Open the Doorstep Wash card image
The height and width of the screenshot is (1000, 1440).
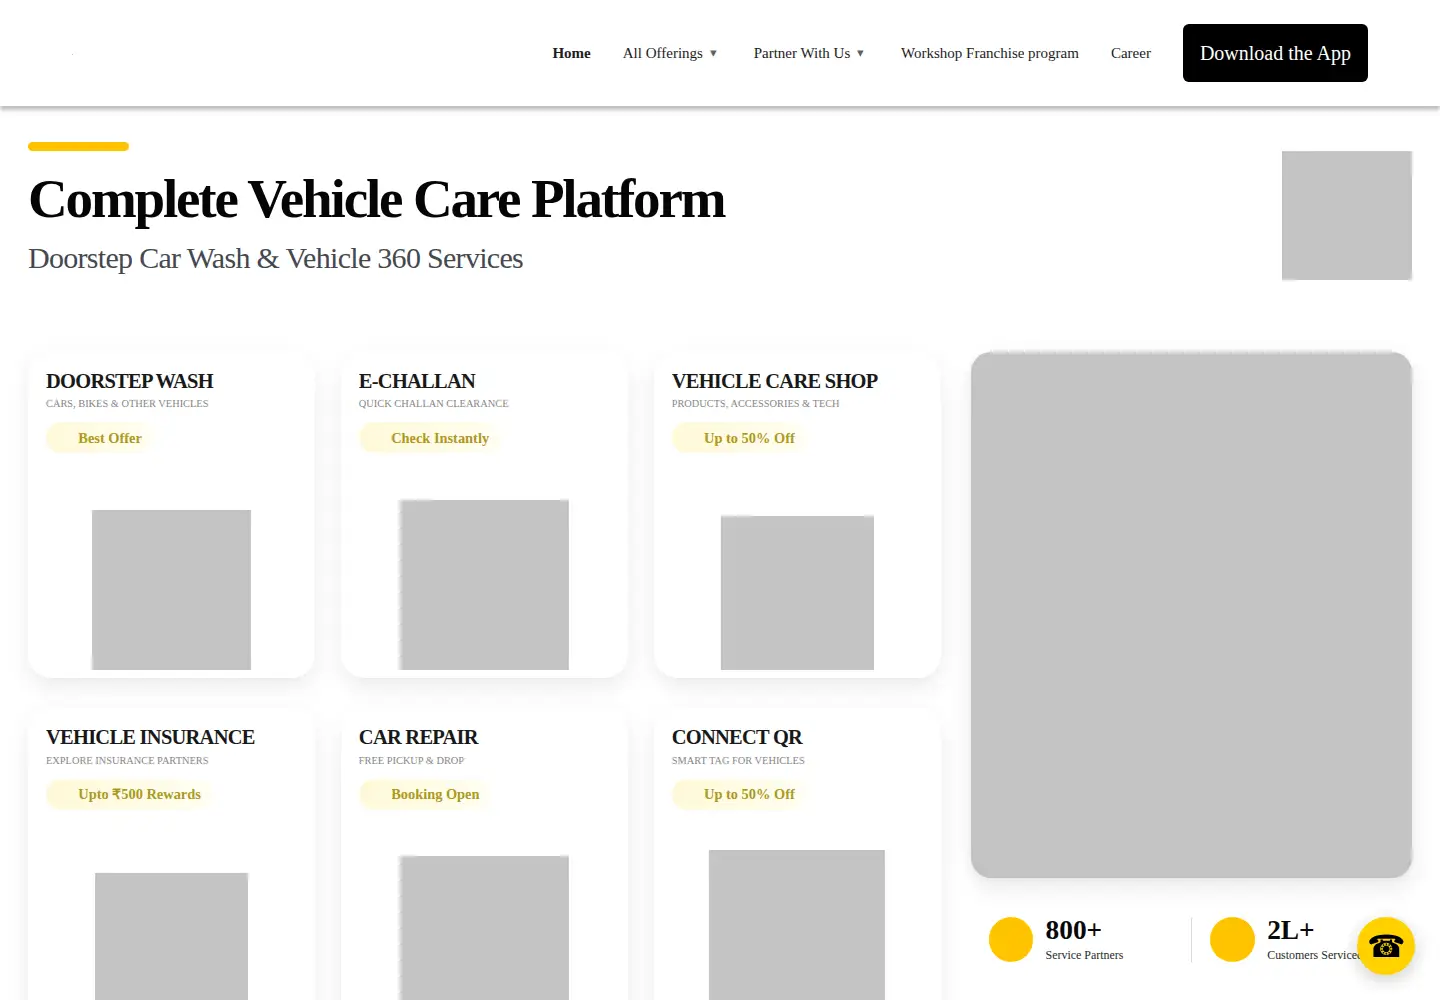(171, 590)
